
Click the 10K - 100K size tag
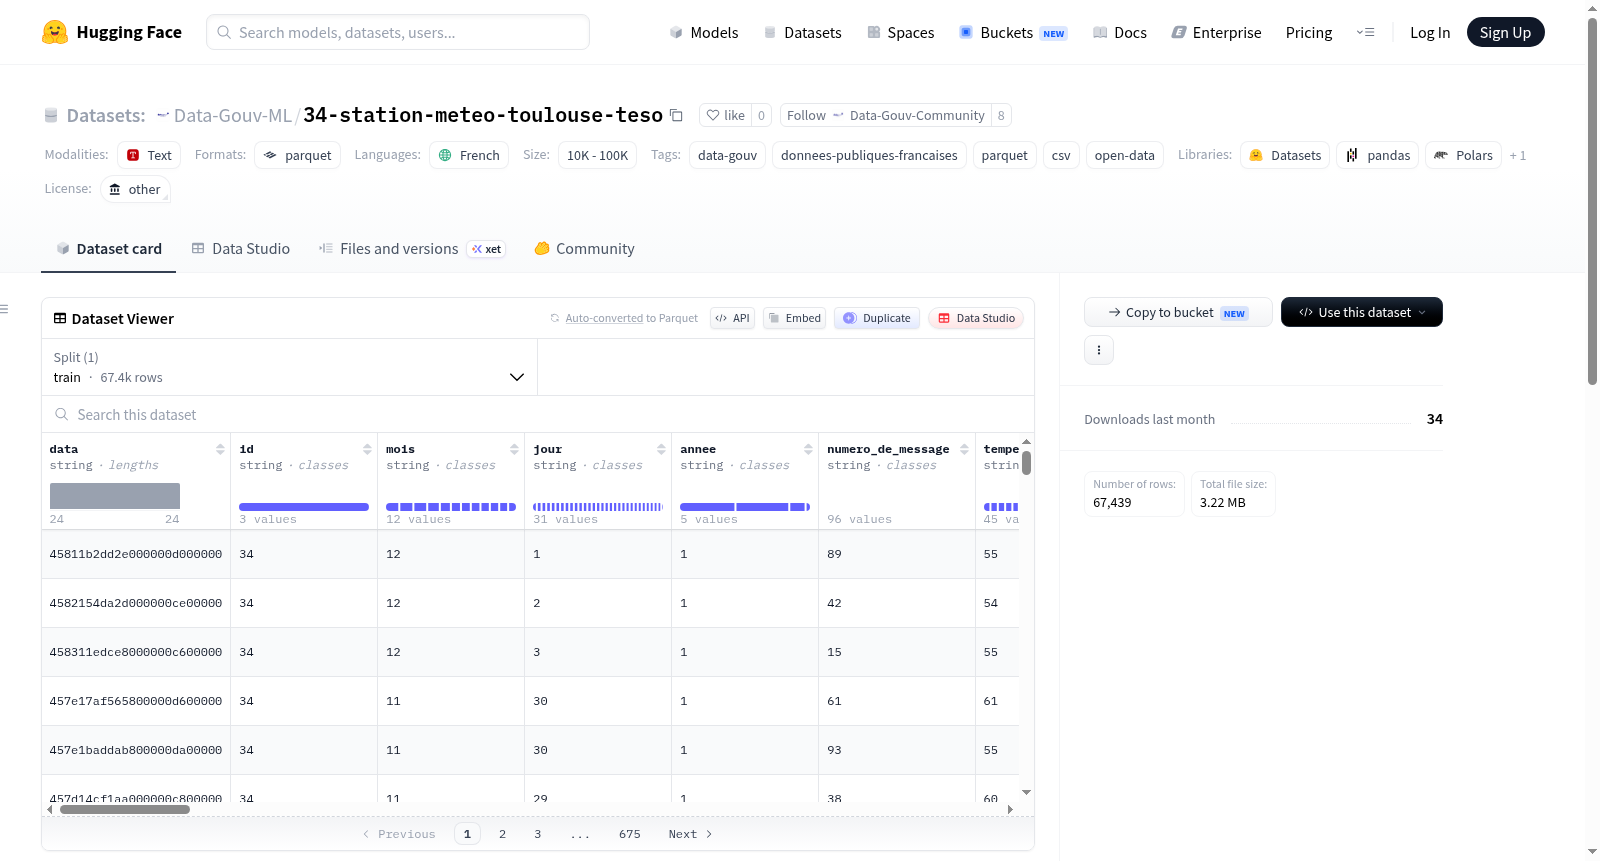[x=597, y=155]
